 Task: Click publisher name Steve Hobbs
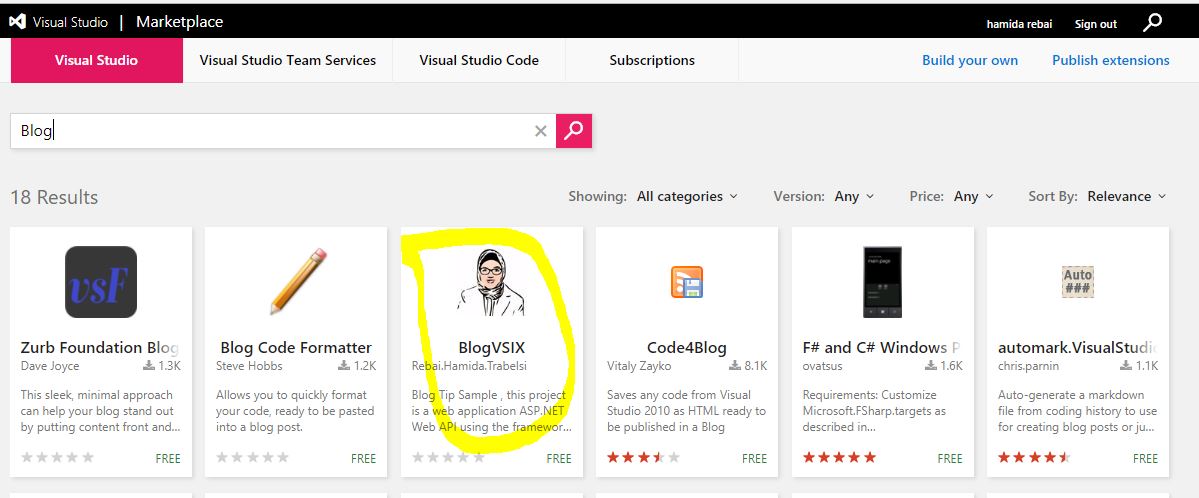coord(249,366)
